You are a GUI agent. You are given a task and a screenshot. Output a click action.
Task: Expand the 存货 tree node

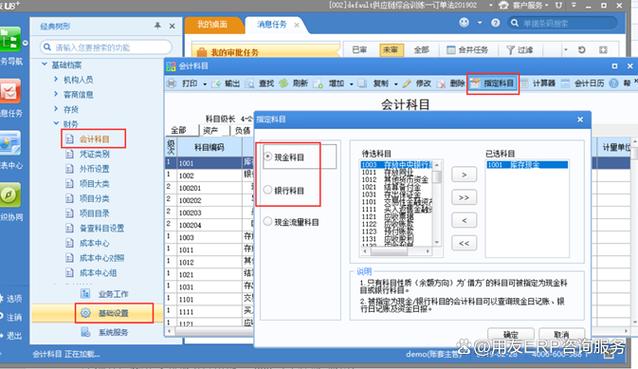(56, 109)
